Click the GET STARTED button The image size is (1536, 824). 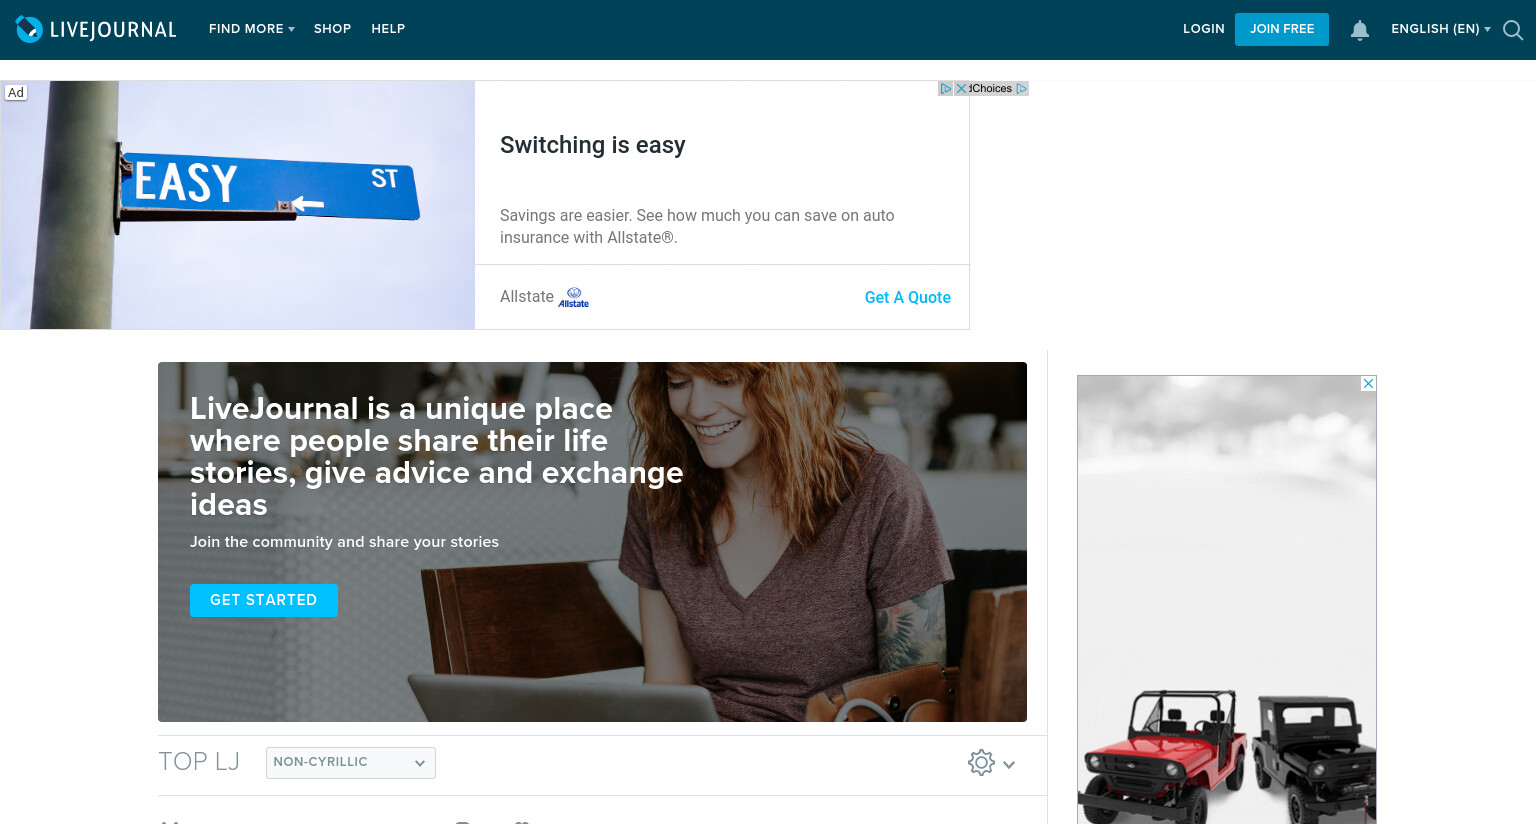pos(264,600)
